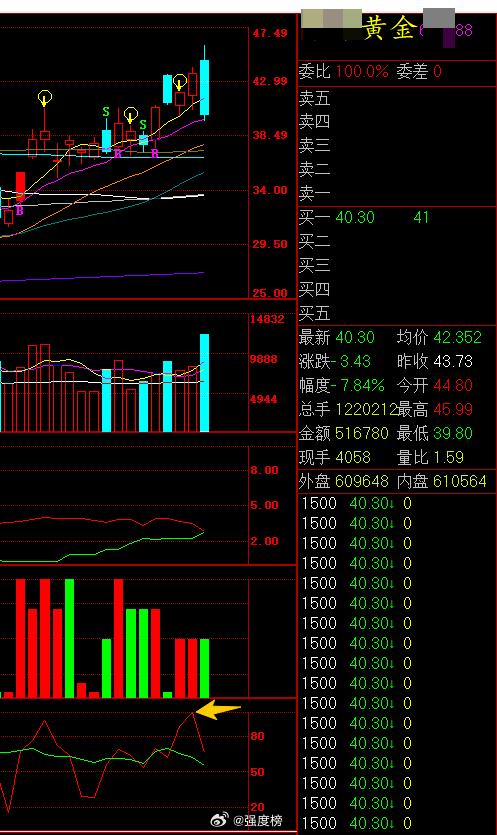Select the 买二 order row

click(x=397, y=241)
